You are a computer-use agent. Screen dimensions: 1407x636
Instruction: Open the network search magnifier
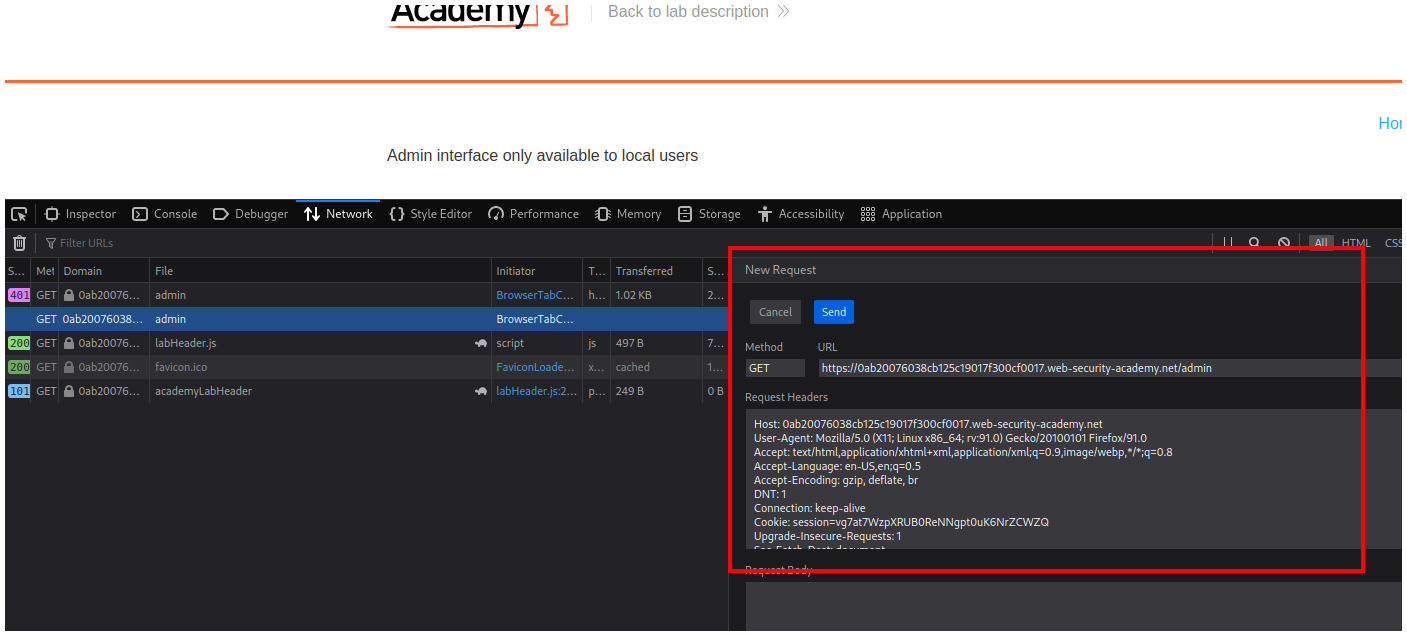pyautogui.click(x=1254, y=243)
